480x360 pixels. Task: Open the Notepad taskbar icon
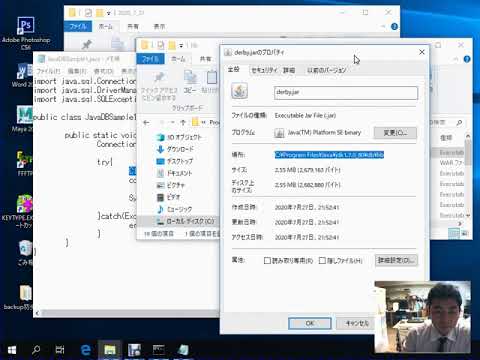point(183,350)
